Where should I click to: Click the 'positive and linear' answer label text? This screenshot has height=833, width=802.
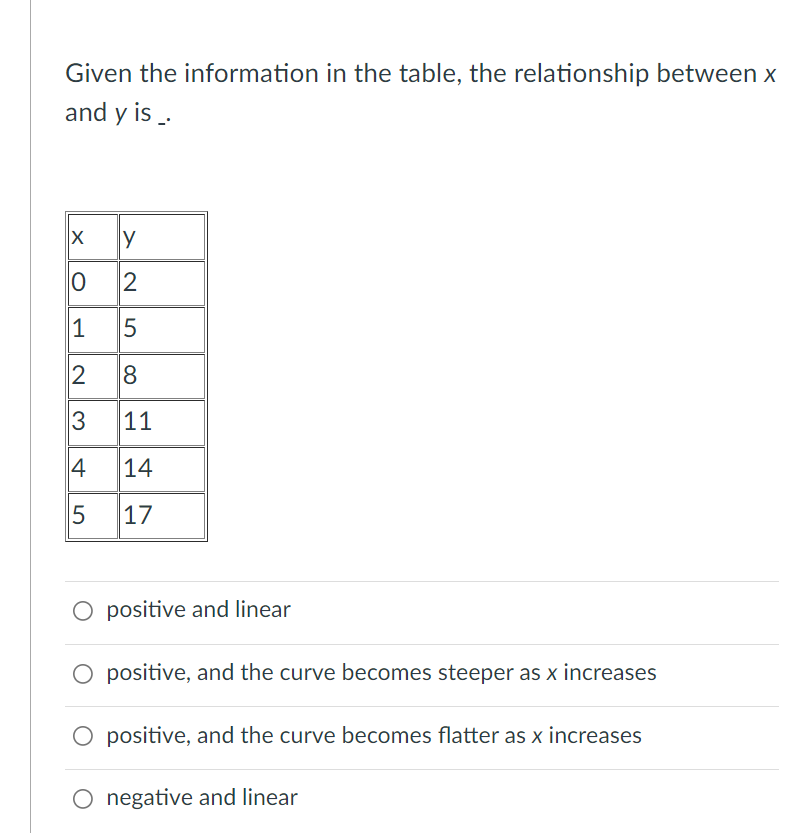pos(198,610)
